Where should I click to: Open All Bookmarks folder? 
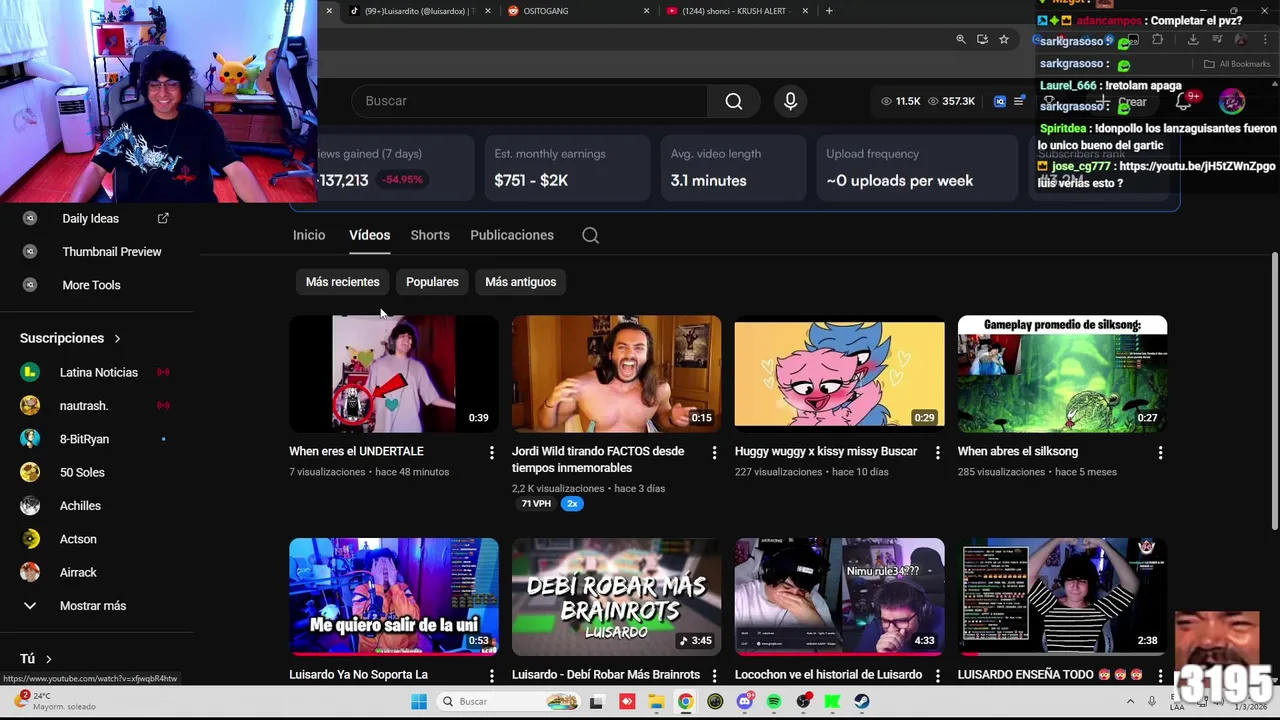click(x=1237, y=64)
